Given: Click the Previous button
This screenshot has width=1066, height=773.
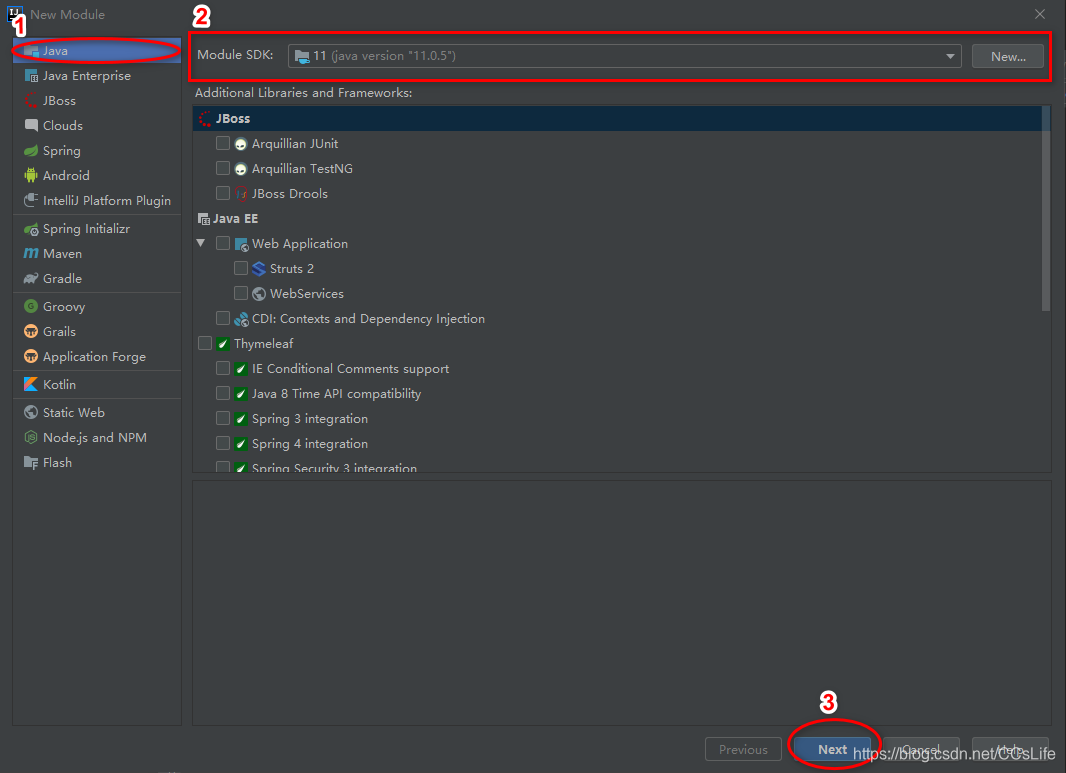Looking at the screenshot, I should 743,749.
